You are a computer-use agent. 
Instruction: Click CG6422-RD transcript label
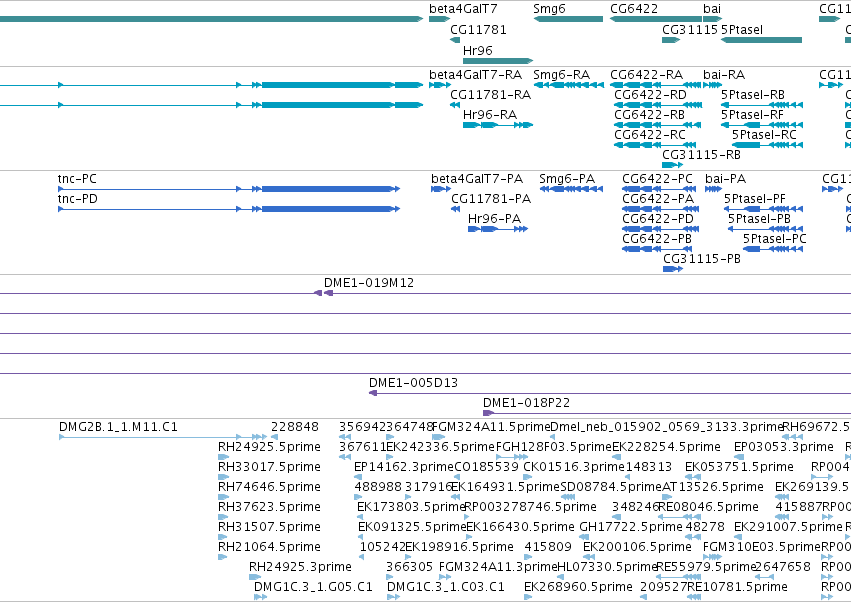[650, 94]
